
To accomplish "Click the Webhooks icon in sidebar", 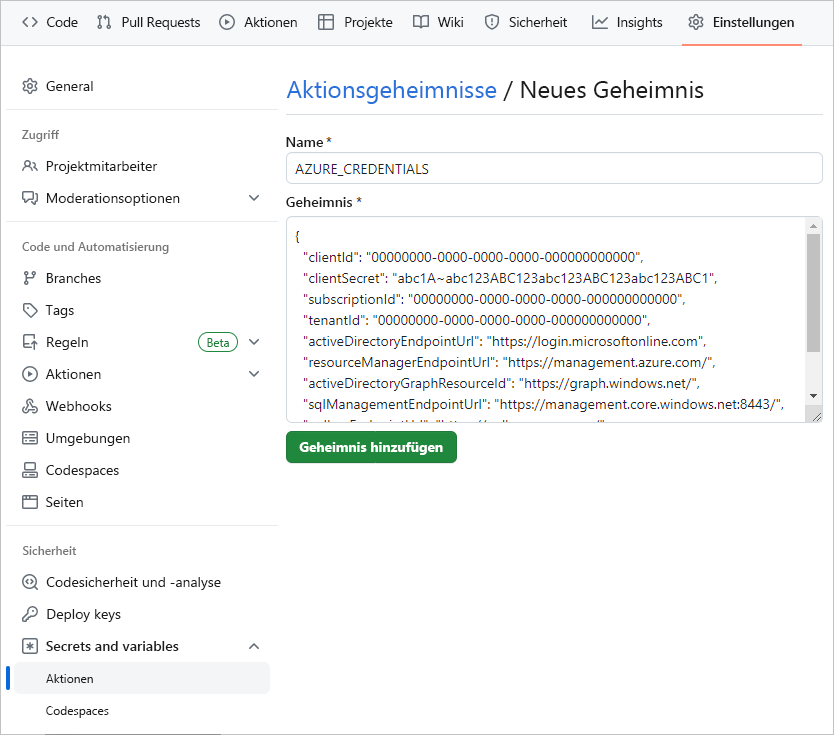I will 30,406.
